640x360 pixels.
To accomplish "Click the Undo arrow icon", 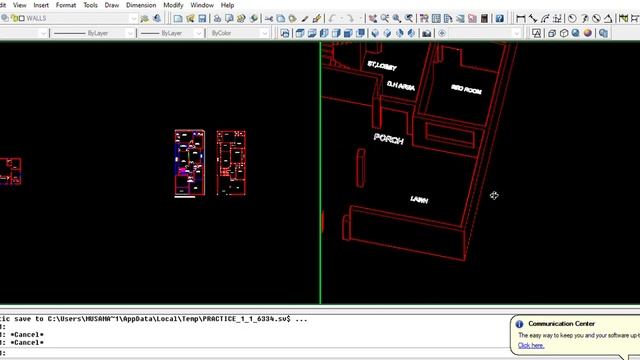I will pos(331,18).
